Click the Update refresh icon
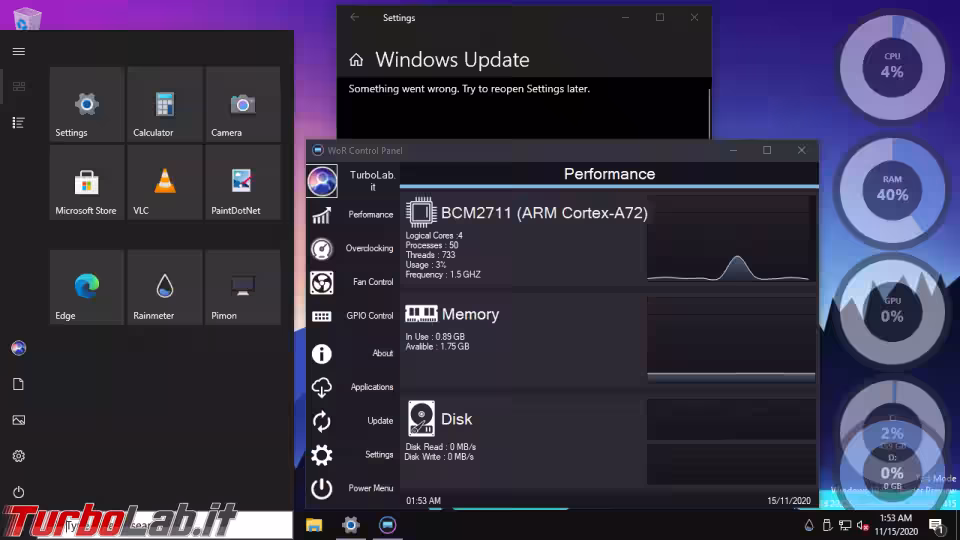The height and width of the screenshot is (540, 960). [322, 421]
